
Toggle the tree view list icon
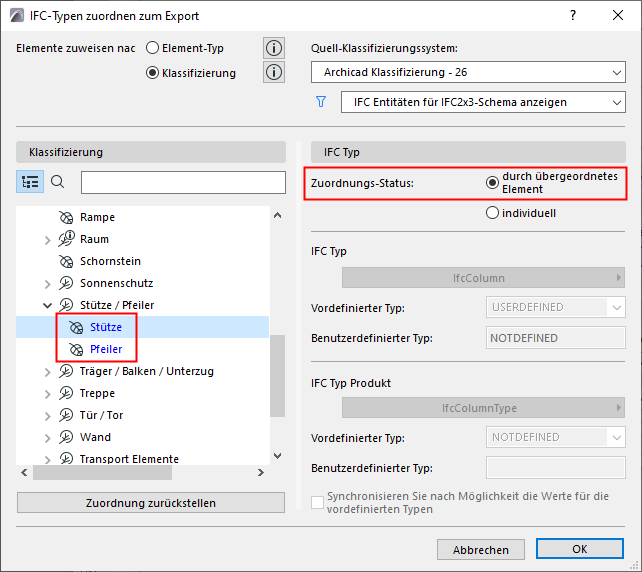click(30, 182)
